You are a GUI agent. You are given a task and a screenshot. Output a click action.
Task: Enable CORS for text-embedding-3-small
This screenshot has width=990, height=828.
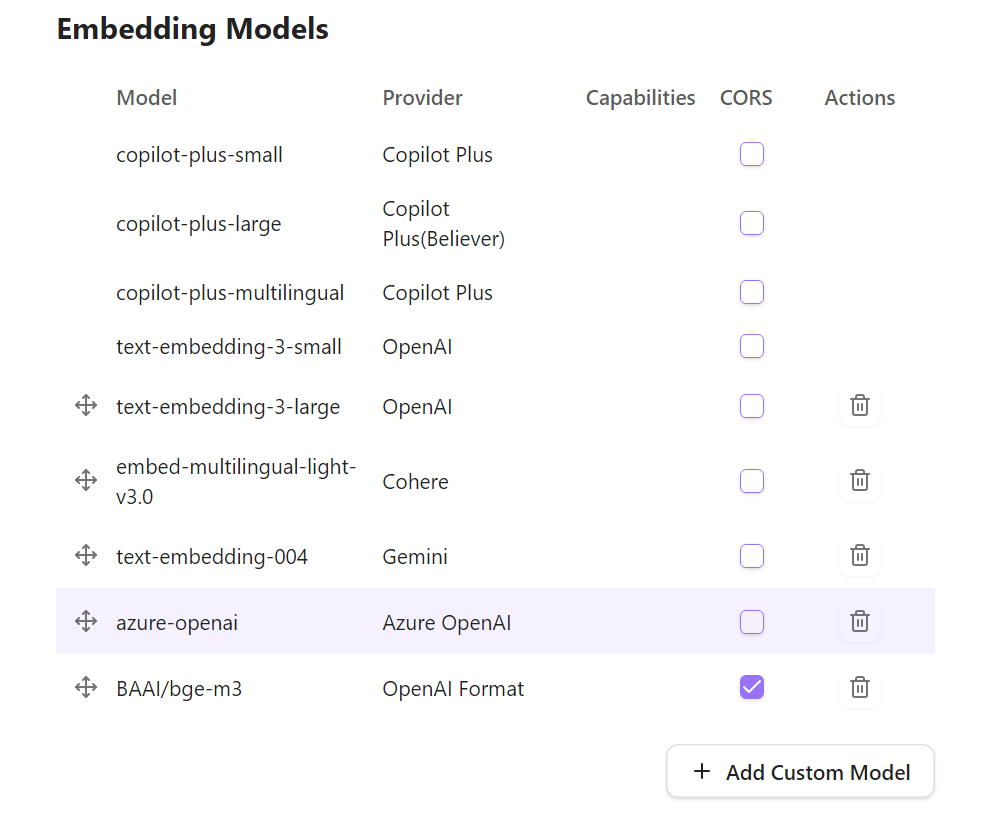pyautogui.click(x=752, y=347)
